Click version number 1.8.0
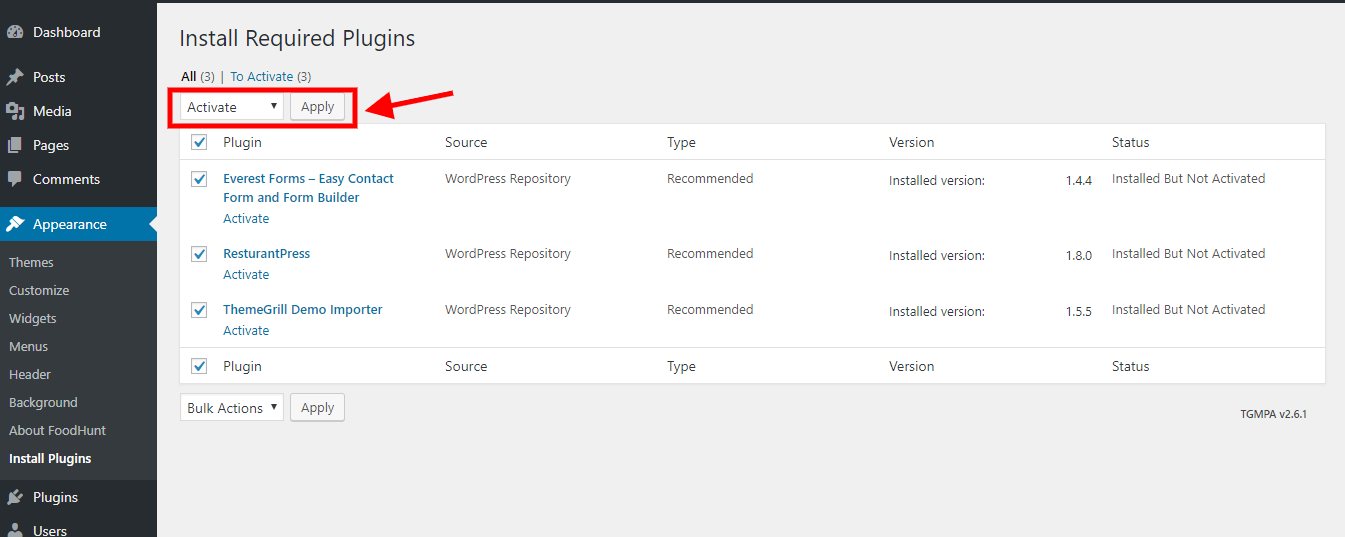The width and height of the screenshot is (1345, 537). click(1079, 255)
